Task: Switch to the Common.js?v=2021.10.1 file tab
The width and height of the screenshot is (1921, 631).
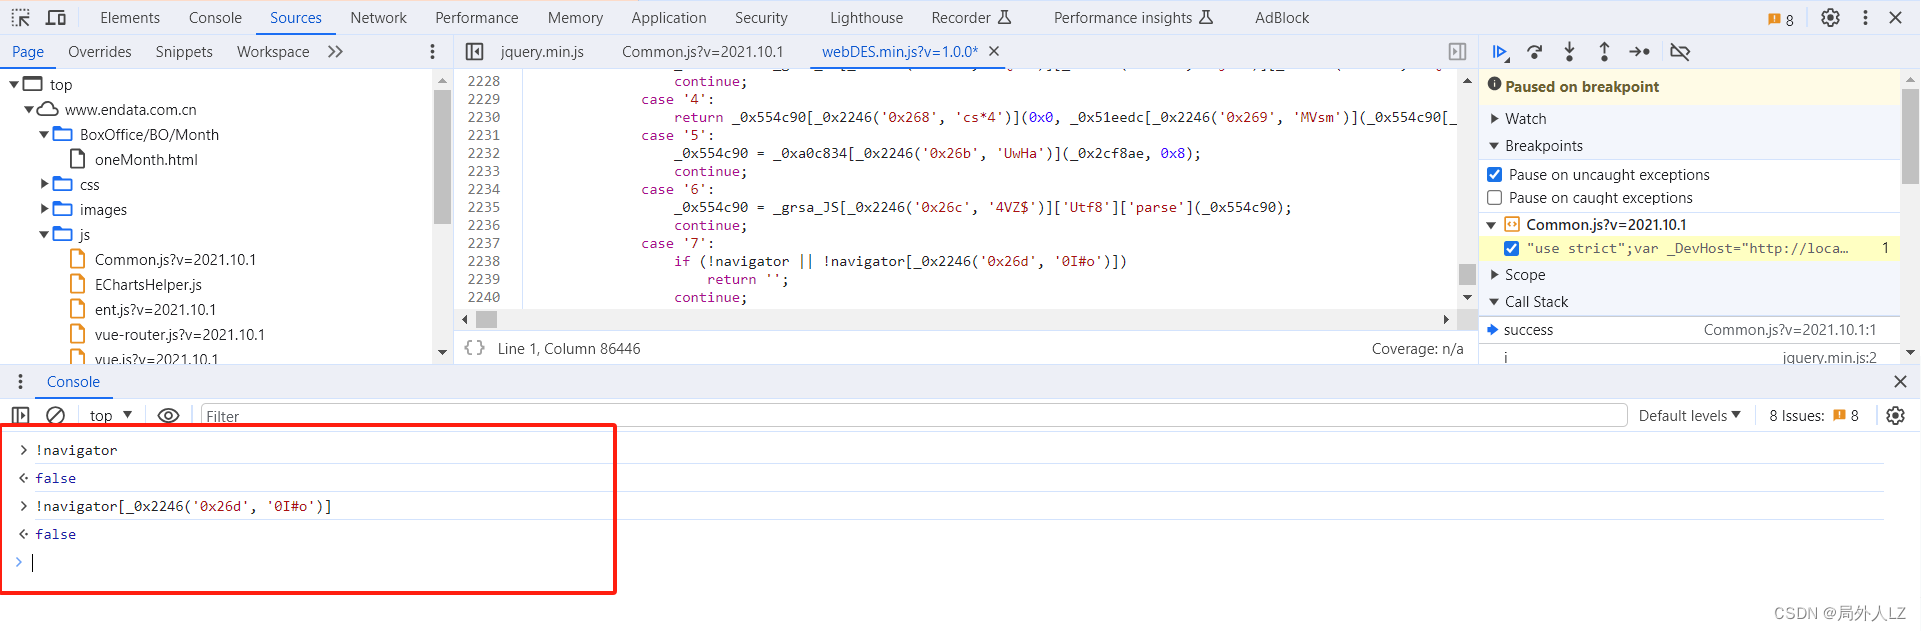Action: pyautogui.click(x=703, y=51)
